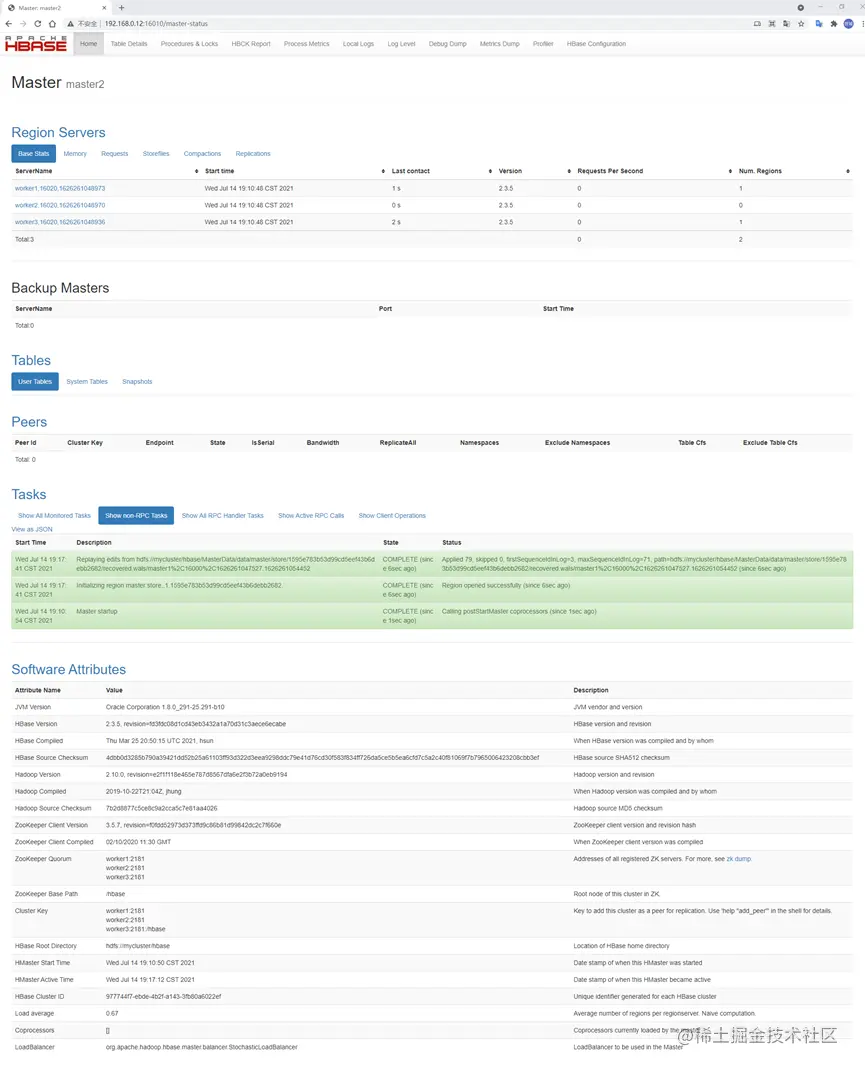
Task: Click the 'Master startup' task description
Action: tap(96, 612)
